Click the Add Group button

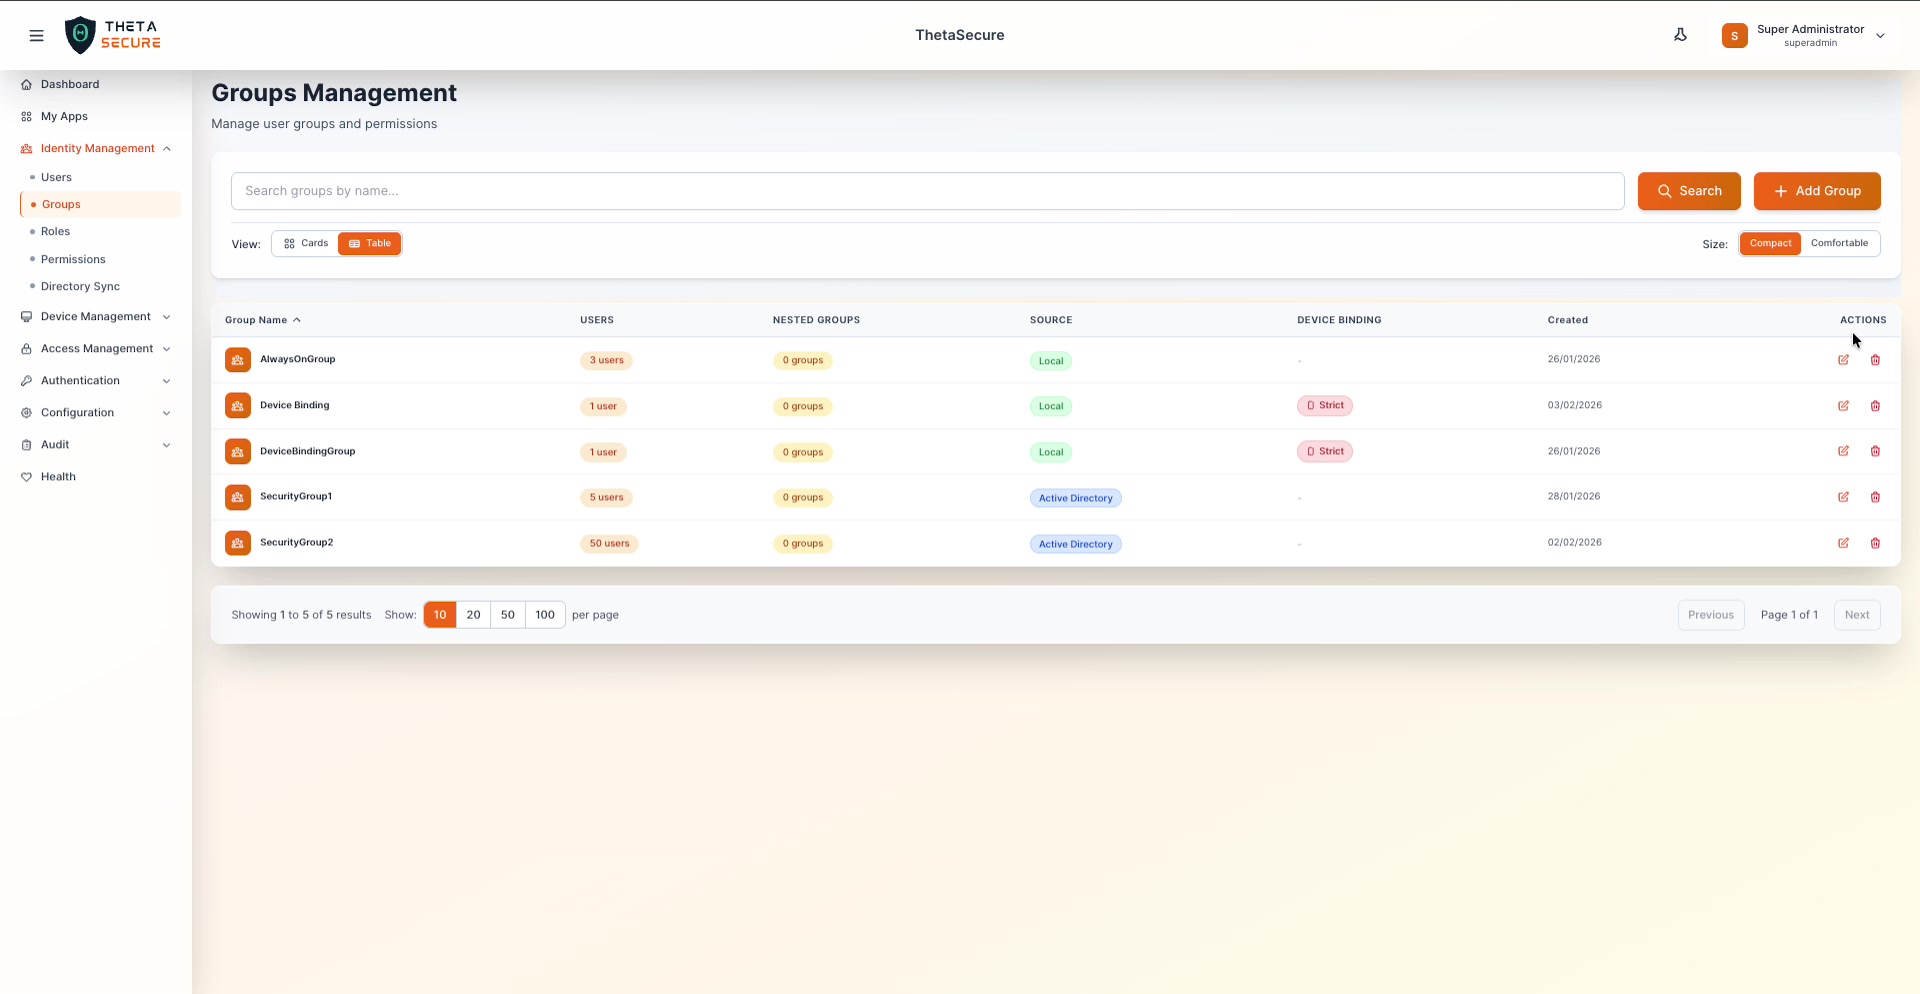1816,191
